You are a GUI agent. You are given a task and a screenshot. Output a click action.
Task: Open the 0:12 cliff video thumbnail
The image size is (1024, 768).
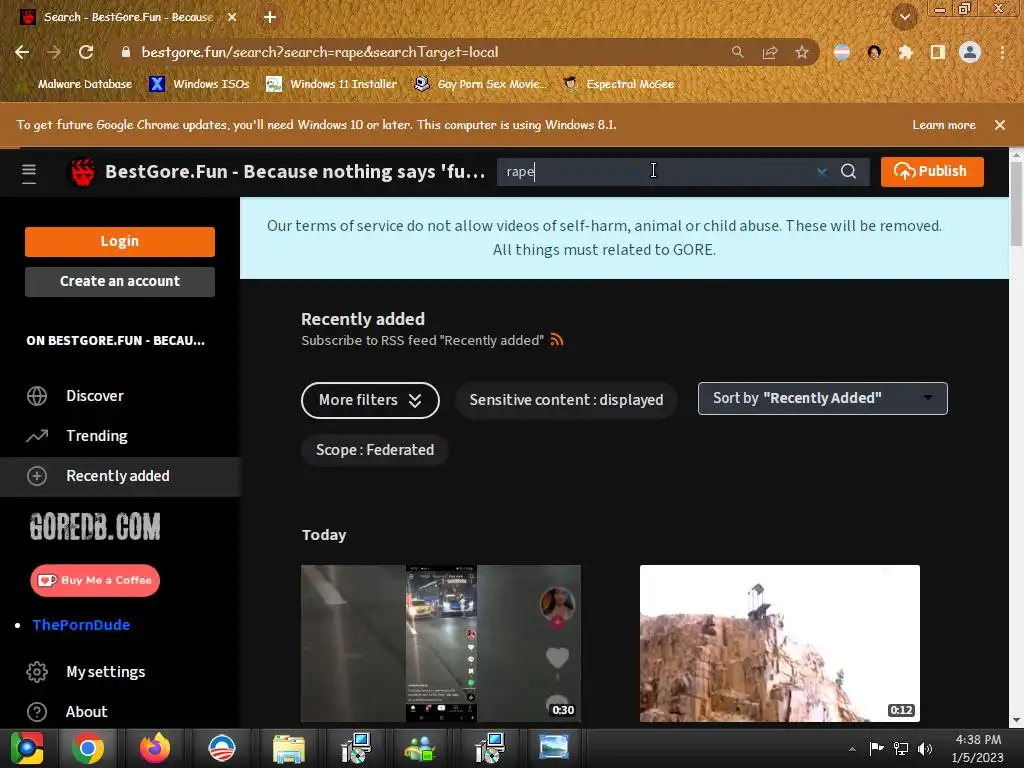click(780, 643)
